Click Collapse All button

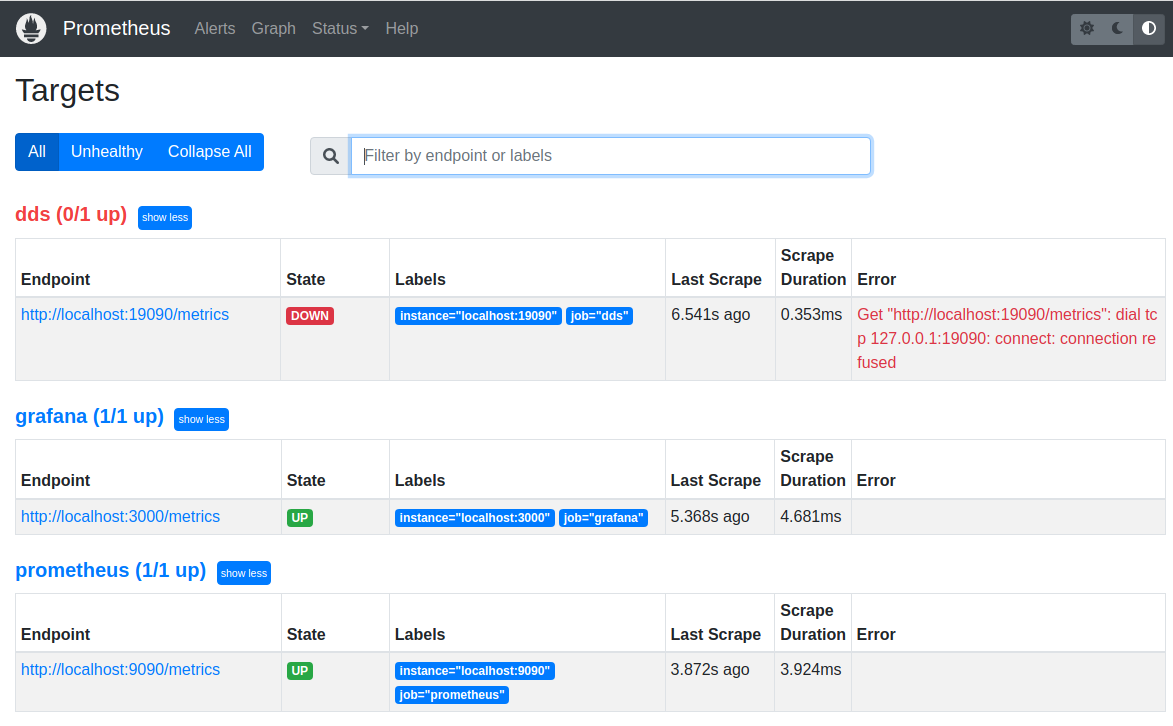[209, 152]
